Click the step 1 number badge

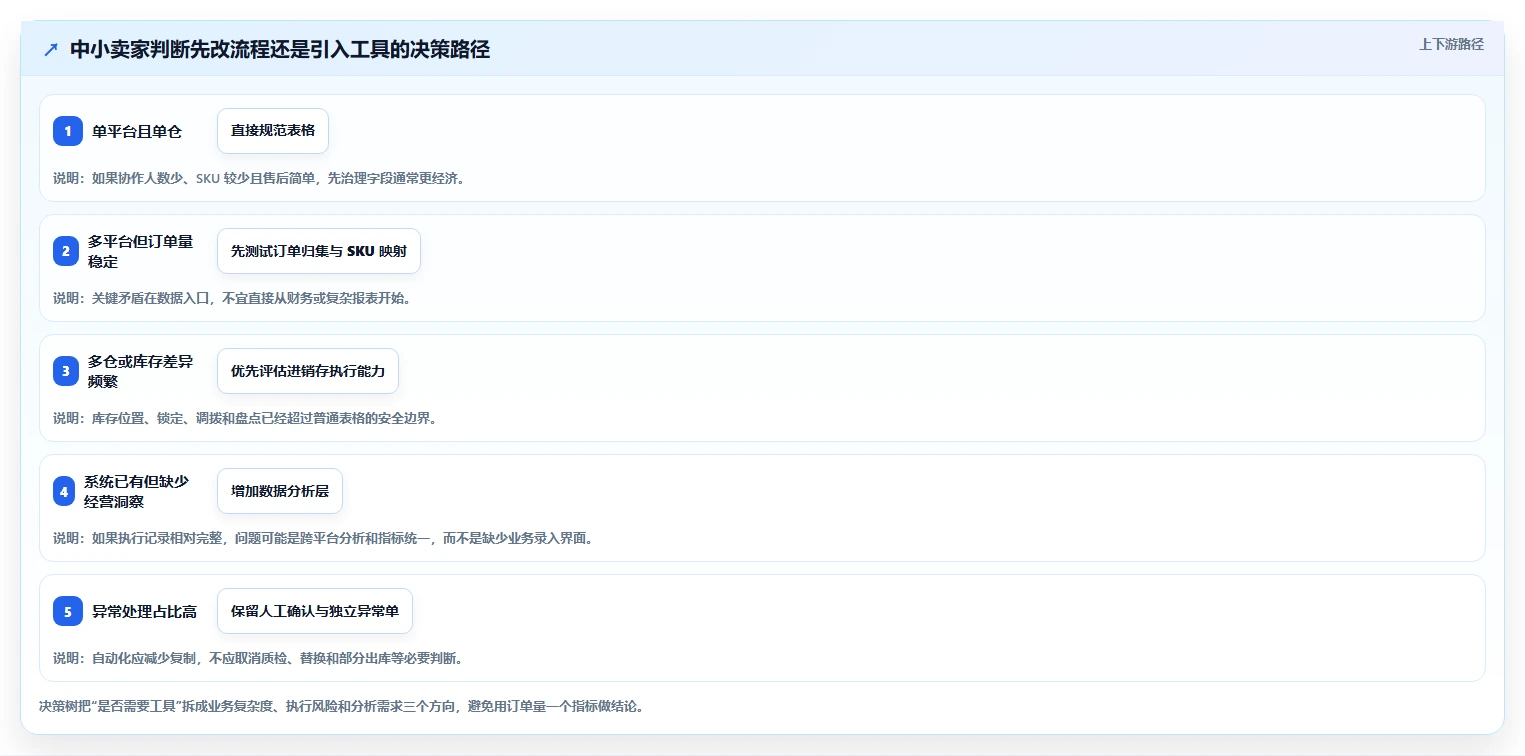click(68, 131)
